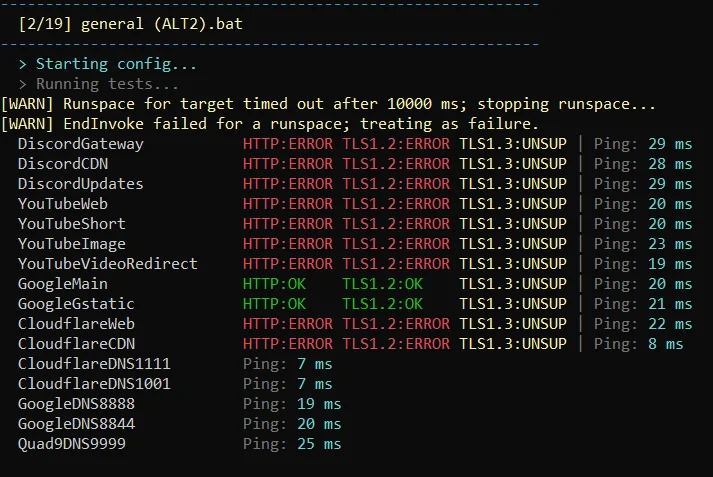Click HTTP:ERROR status for CloudflareWeb
Image resolution: width=713 pixels, height=477 pixels.
(x=288, y=324)
